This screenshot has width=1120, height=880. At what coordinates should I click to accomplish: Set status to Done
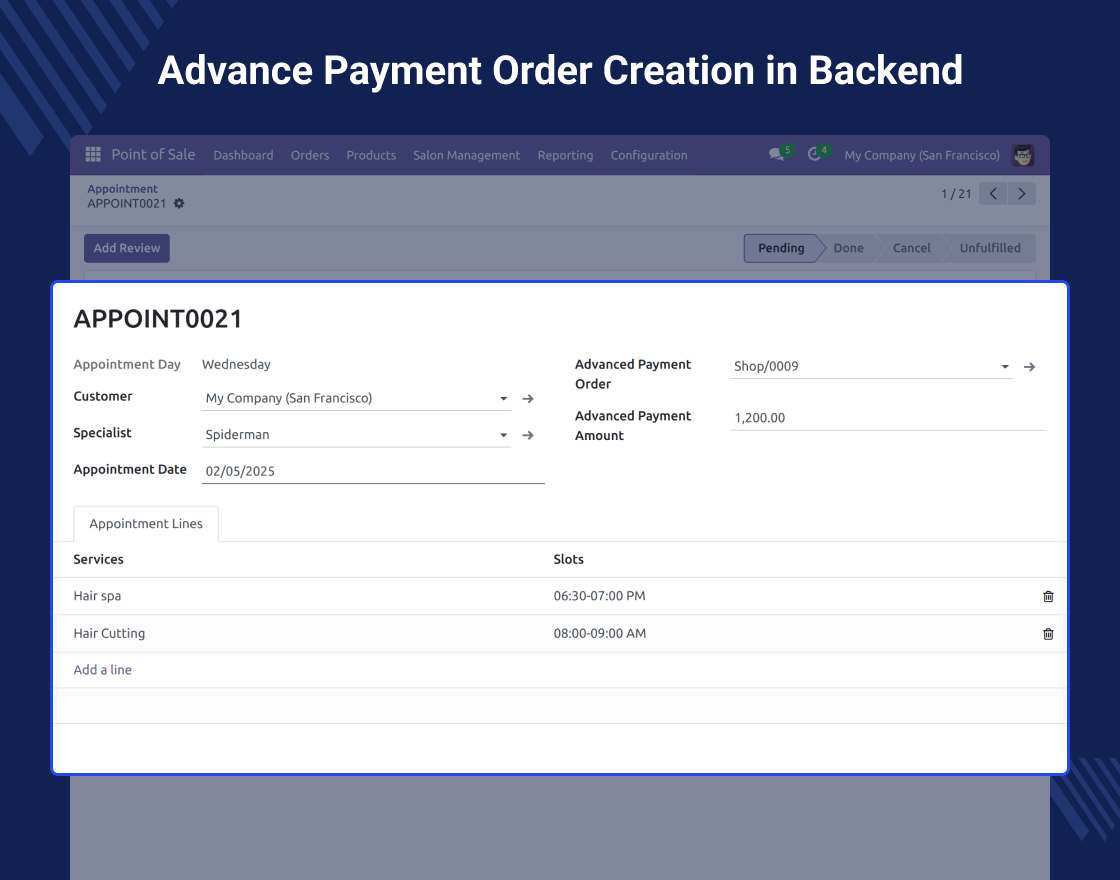pos(848,248)
